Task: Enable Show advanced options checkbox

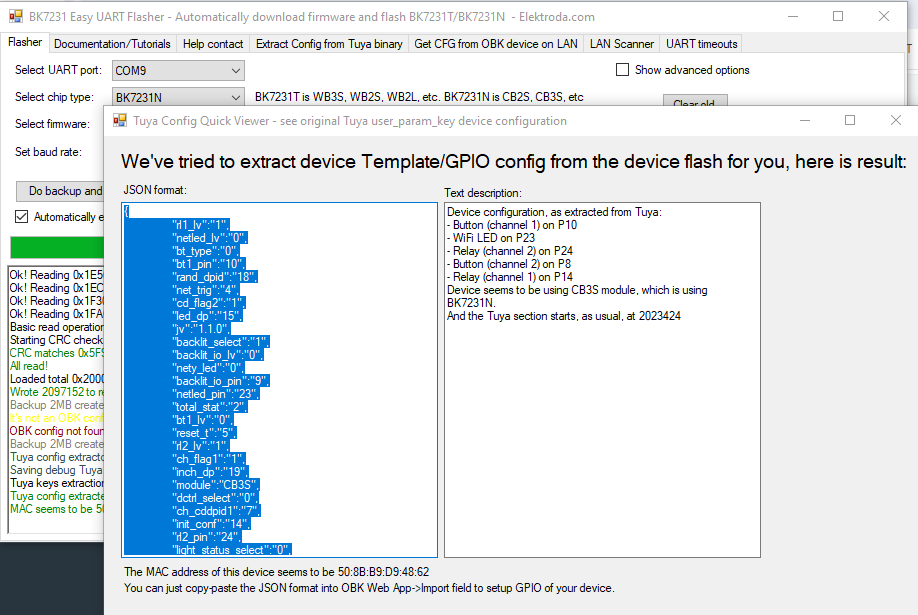Action: (x=622, y=70)
